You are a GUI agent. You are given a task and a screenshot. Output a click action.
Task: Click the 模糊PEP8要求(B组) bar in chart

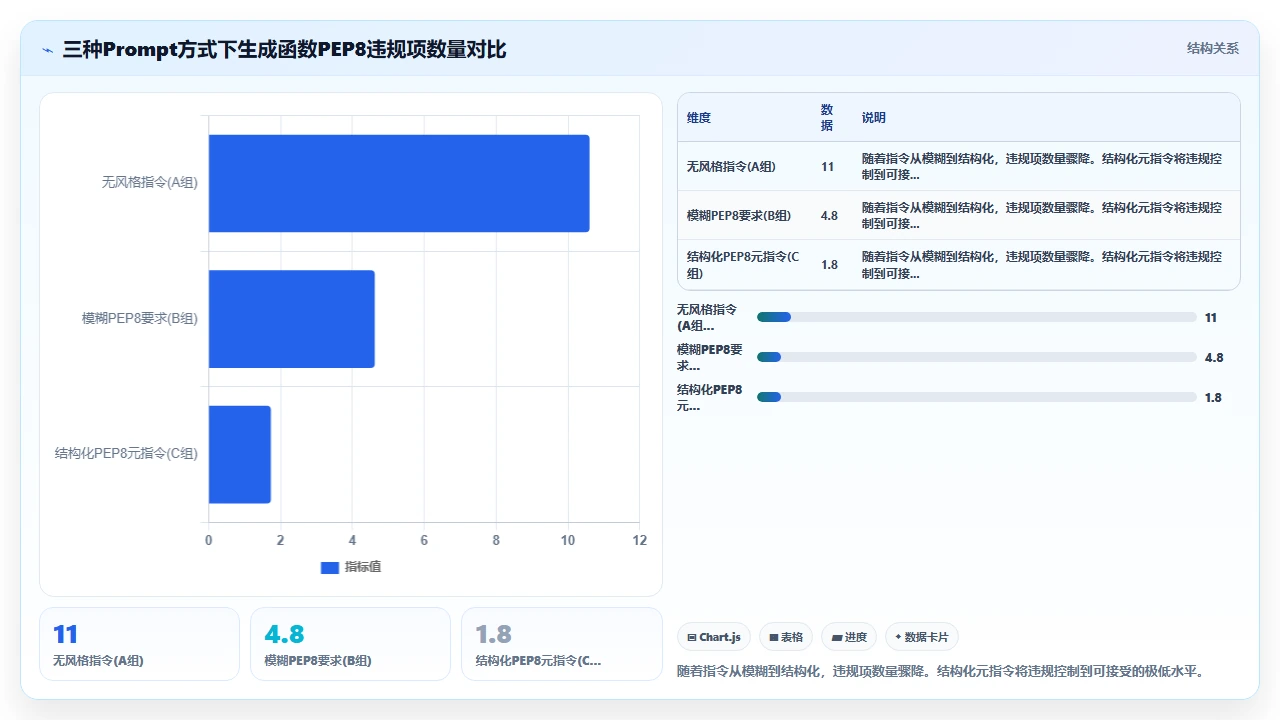tap(292, 319)
